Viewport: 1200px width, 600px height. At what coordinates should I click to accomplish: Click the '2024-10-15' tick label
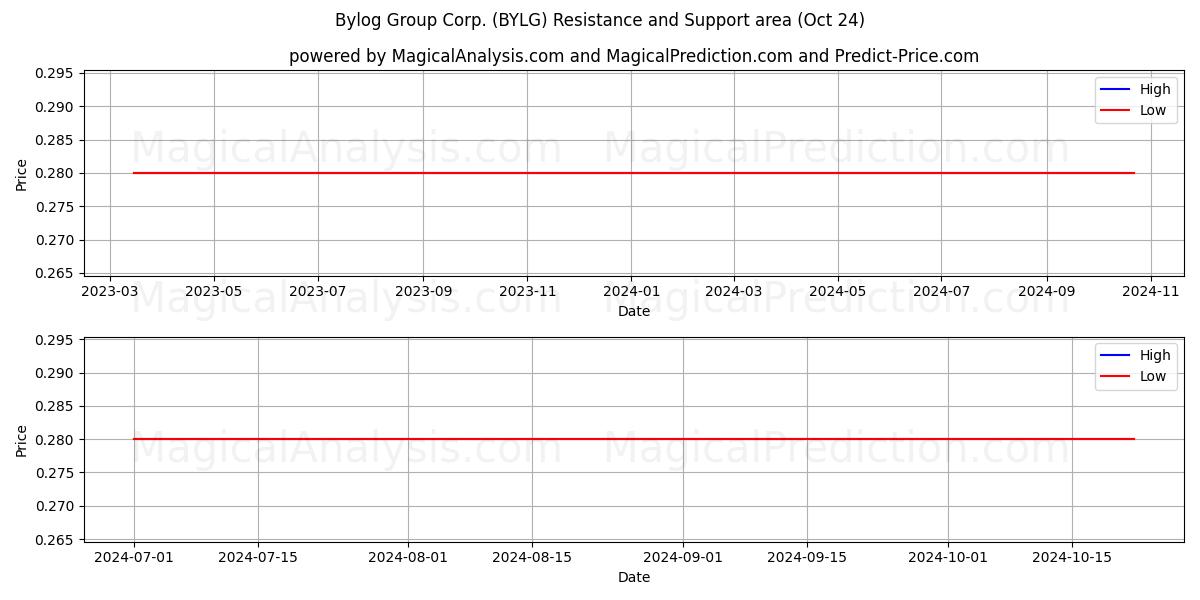tap(1072, 557)
